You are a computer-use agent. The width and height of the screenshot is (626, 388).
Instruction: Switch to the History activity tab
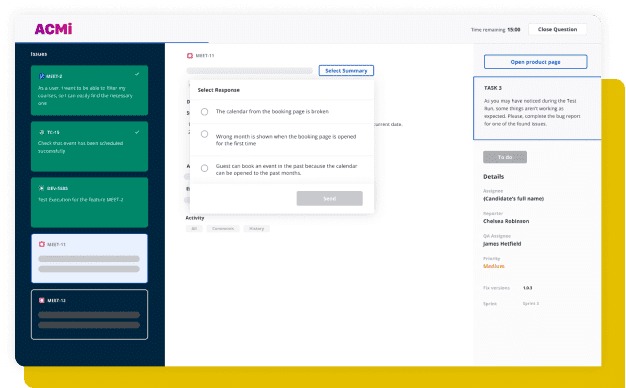pyautogui.click(x=256, y=229)
